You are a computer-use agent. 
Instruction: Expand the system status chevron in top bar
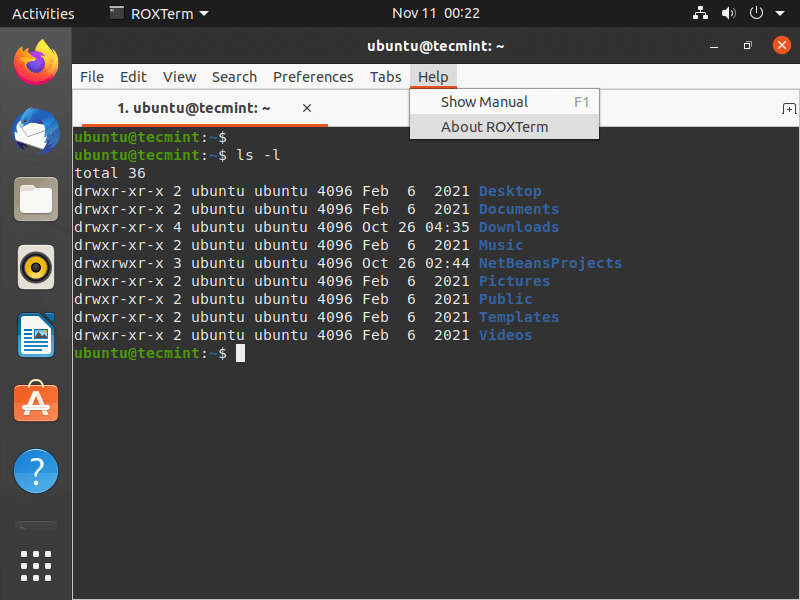click(x=780, y=13)
